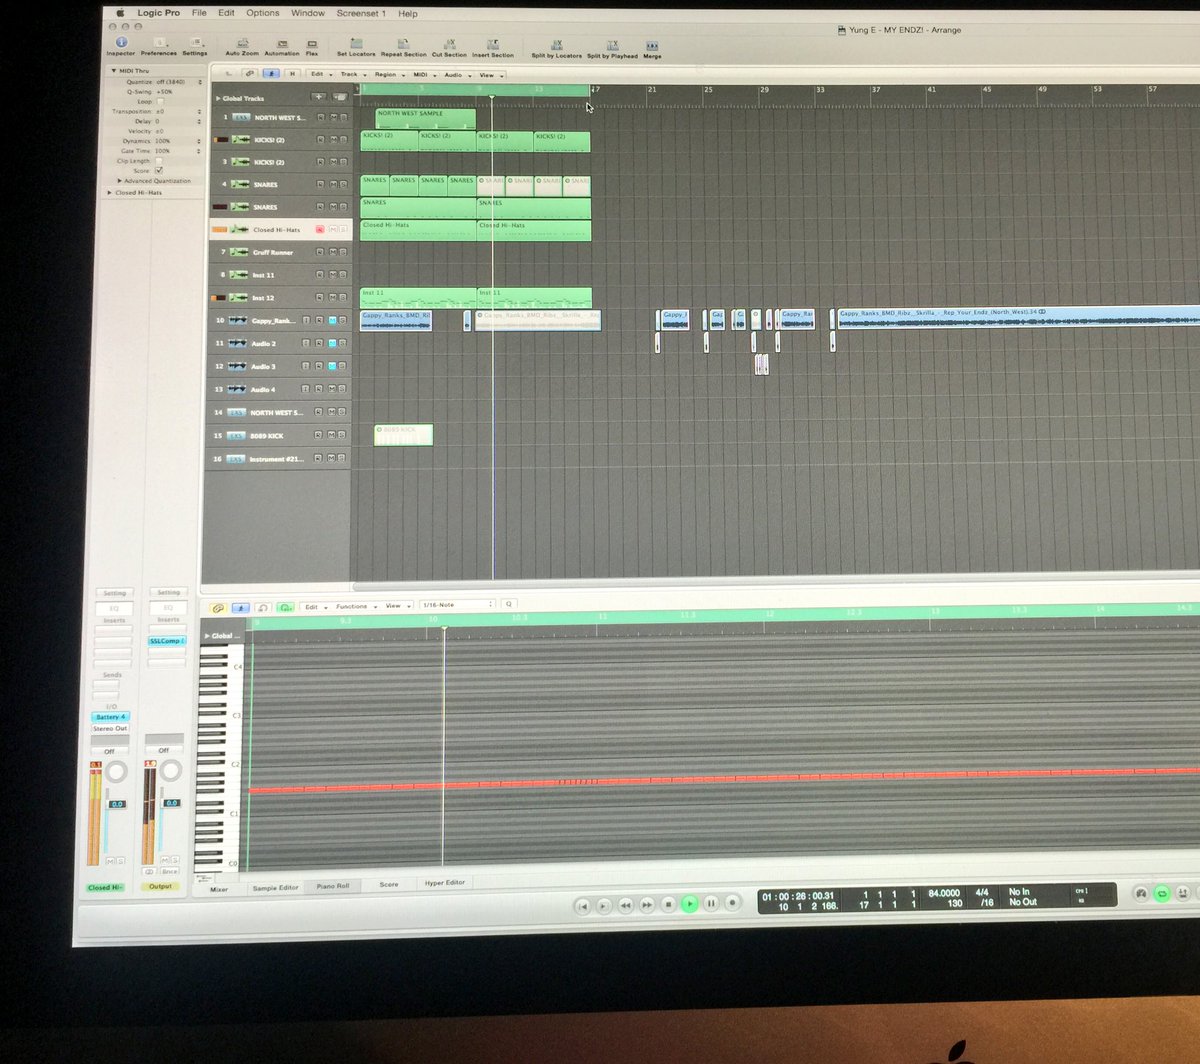Uncheck the Score checkbox in the inspector
The image size is (1200, 1064).
coord(159,170)
